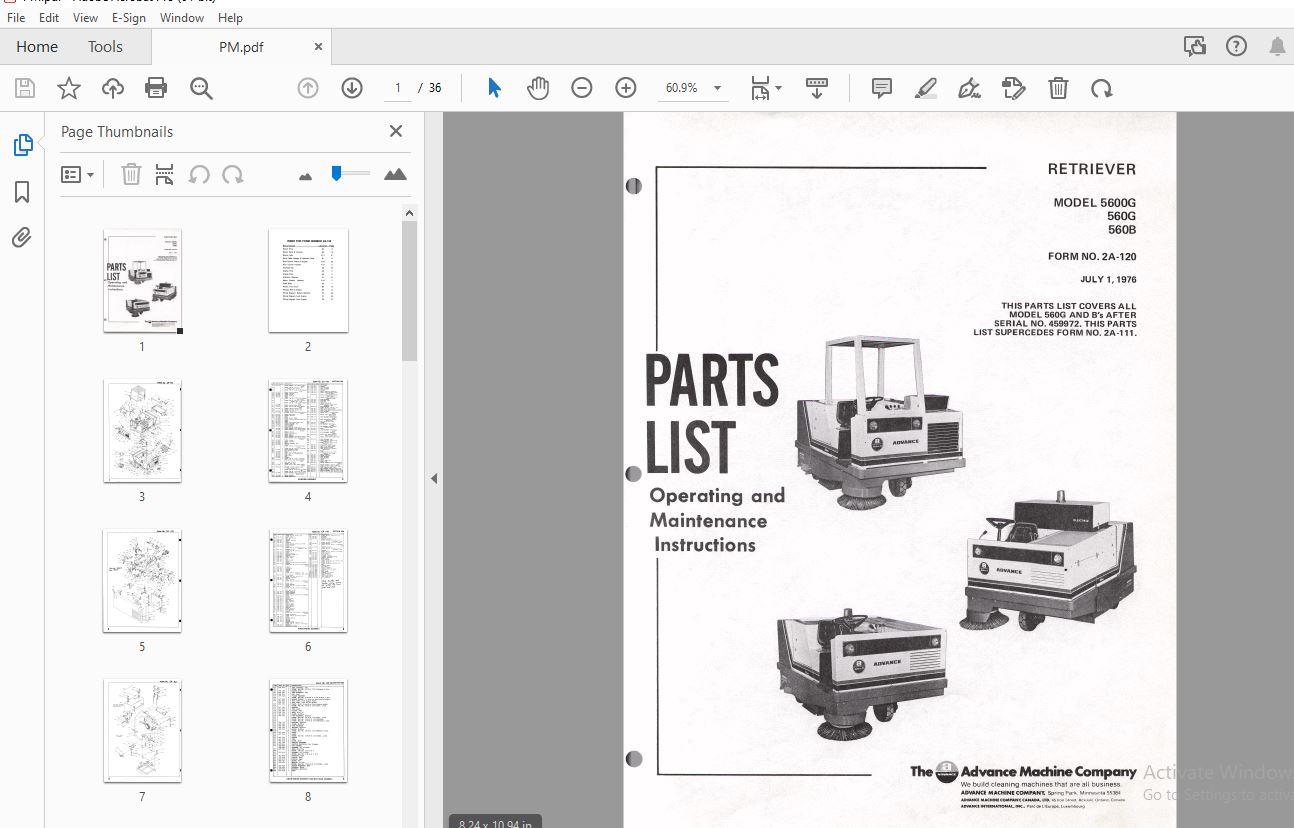This screenshot has height=828, width=1294.
Task: Open the Edit menu
Action: (x=49, y=17)
